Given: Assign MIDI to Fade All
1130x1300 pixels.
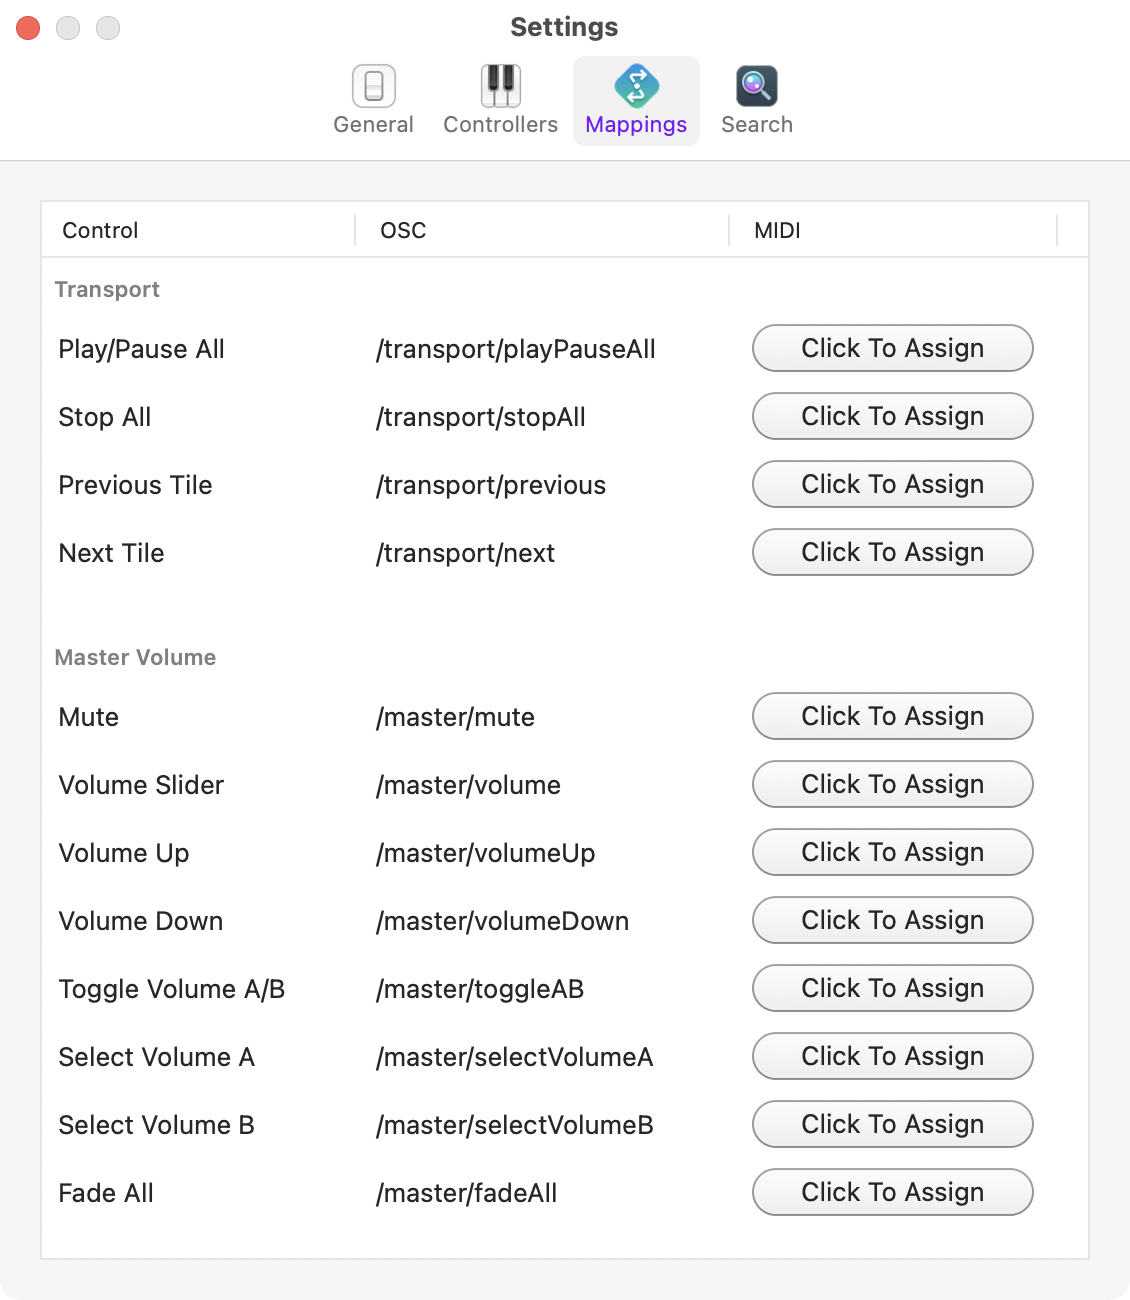Looking at the screenshot, I should click(893, 1192).
